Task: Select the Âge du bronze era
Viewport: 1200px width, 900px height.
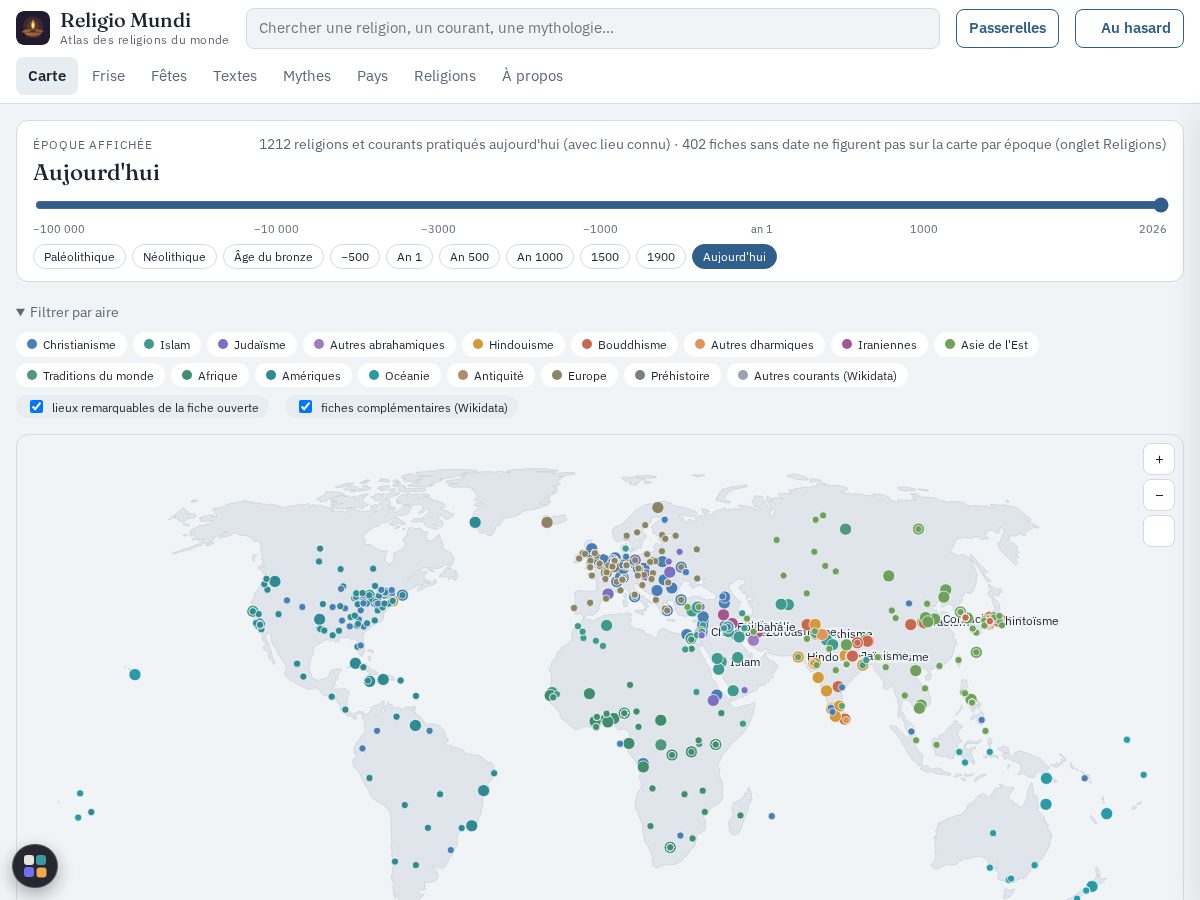Action: [273, 257]
